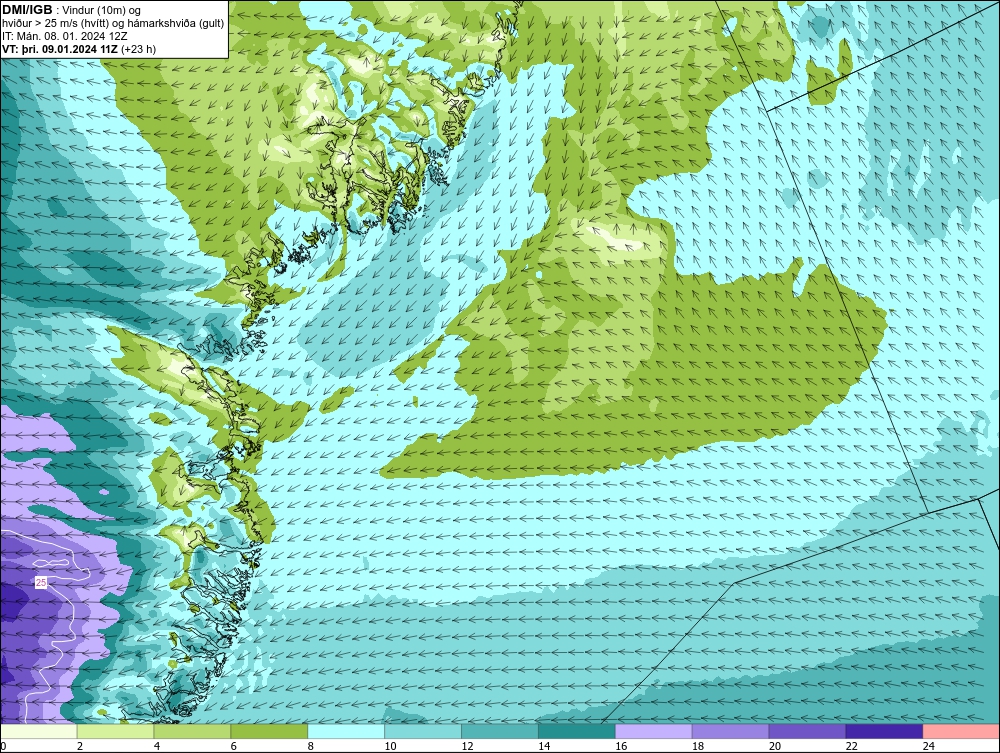Click the lavender 16-18 m/s legend swatch
Screen dimensions: 1000x753
click(653, 731)
